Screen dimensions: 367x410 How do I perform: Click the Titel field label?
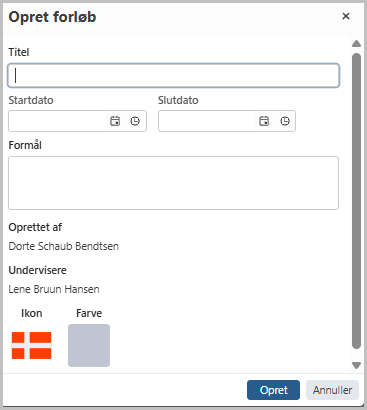(x=19, y=52)
